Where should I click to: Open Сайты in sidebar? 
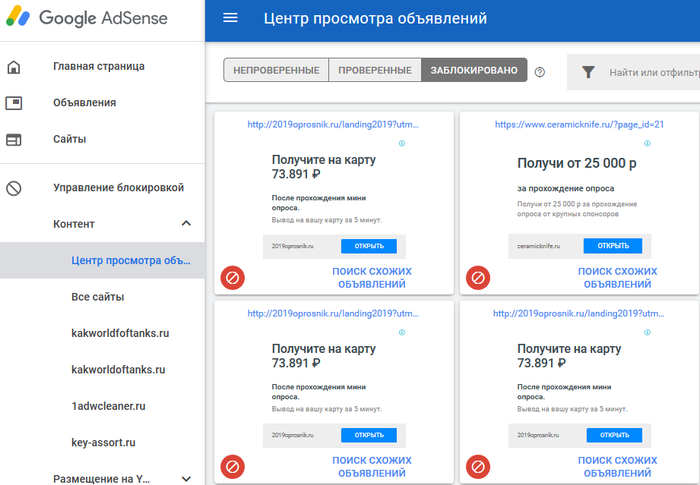click(x=69, y=139)
